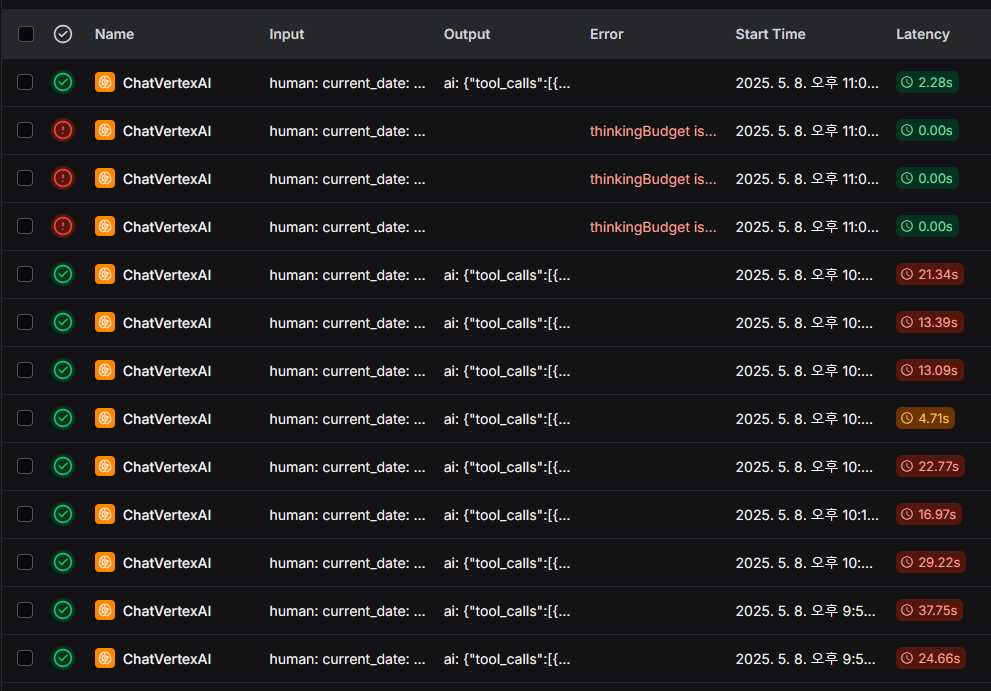Click the Input cell of the 29.22s run
Screen dimensions: 991x691
pos(348,563)
